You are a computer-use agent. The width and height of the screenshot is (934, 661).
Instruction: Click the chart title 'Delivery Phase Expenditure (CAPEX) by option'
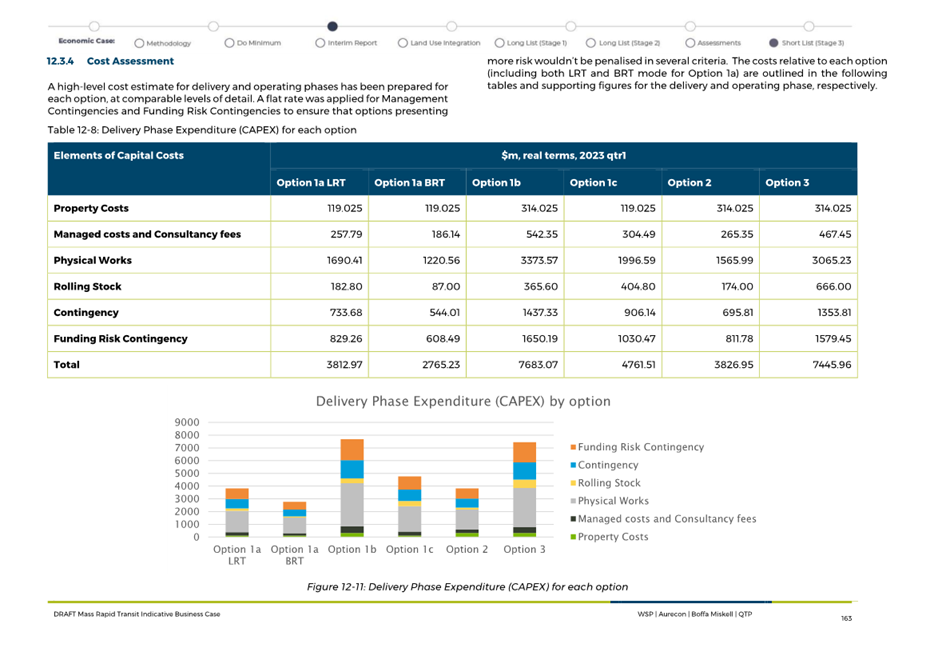[463, 401]
